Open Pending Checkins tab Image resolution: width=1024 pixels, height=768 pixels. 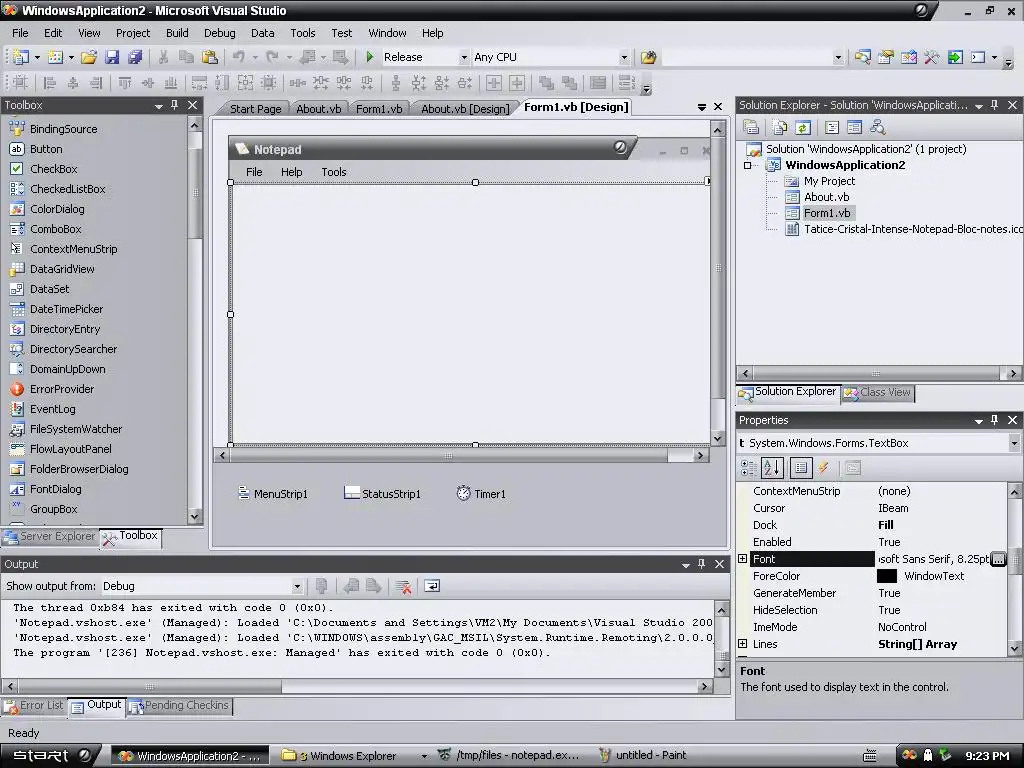[180, 706]
